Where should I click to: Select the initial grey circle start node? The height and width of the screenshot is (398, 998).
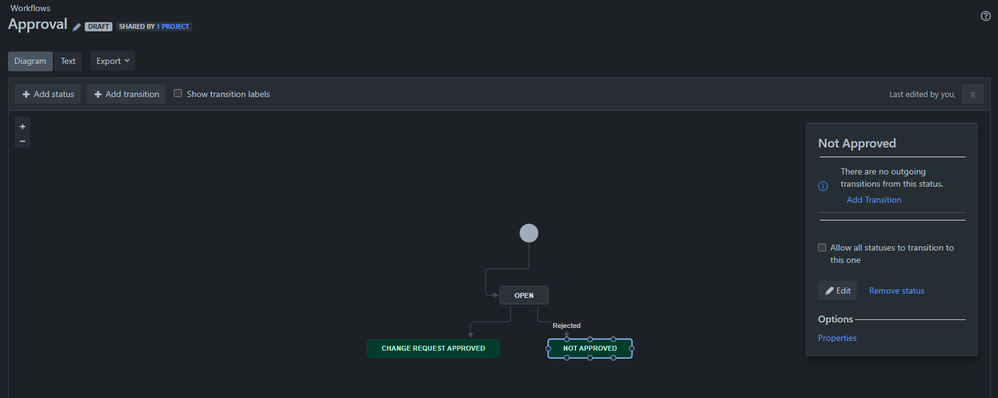pos(529,233)
